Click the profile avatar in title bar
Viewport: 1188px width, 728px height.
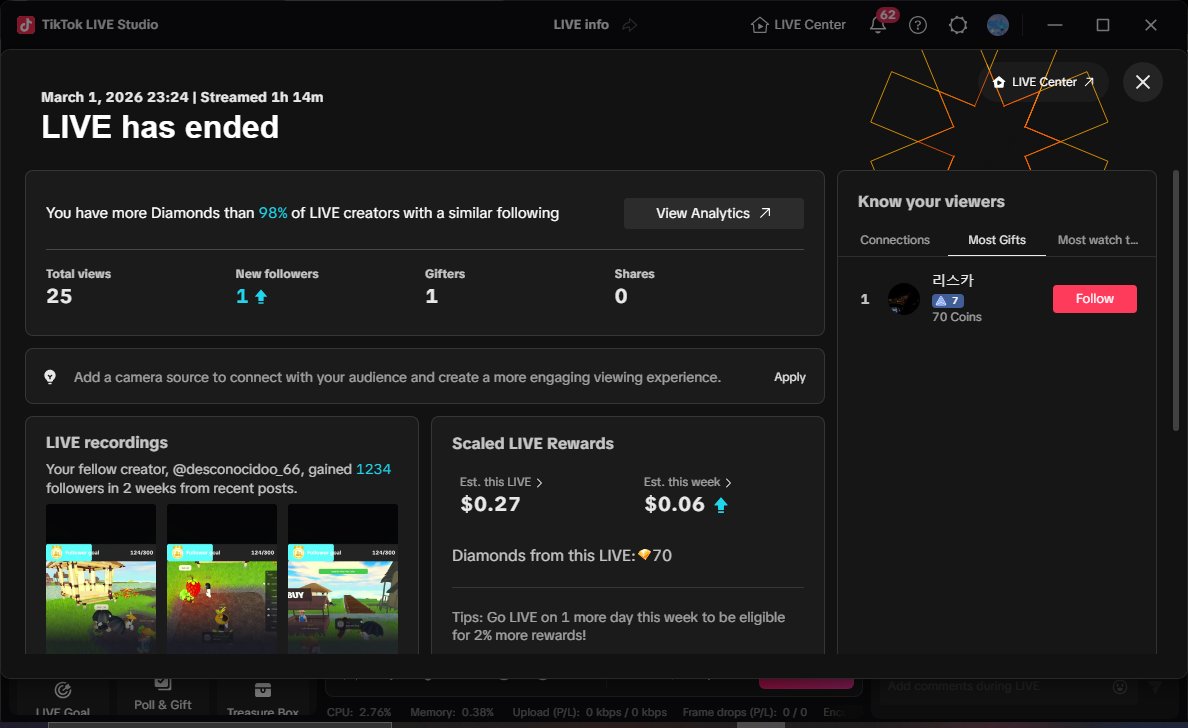pos(998,25)
